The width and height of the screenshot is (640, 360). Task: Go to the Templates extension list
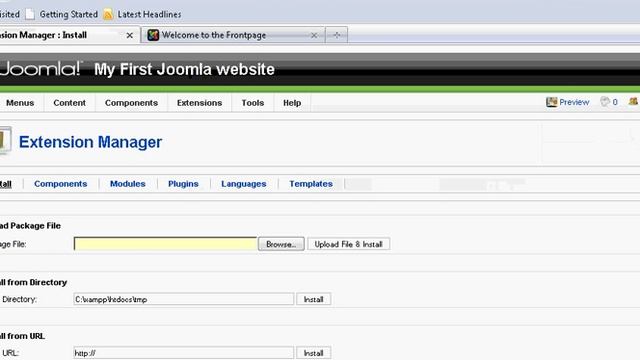(x=311, y=184)
